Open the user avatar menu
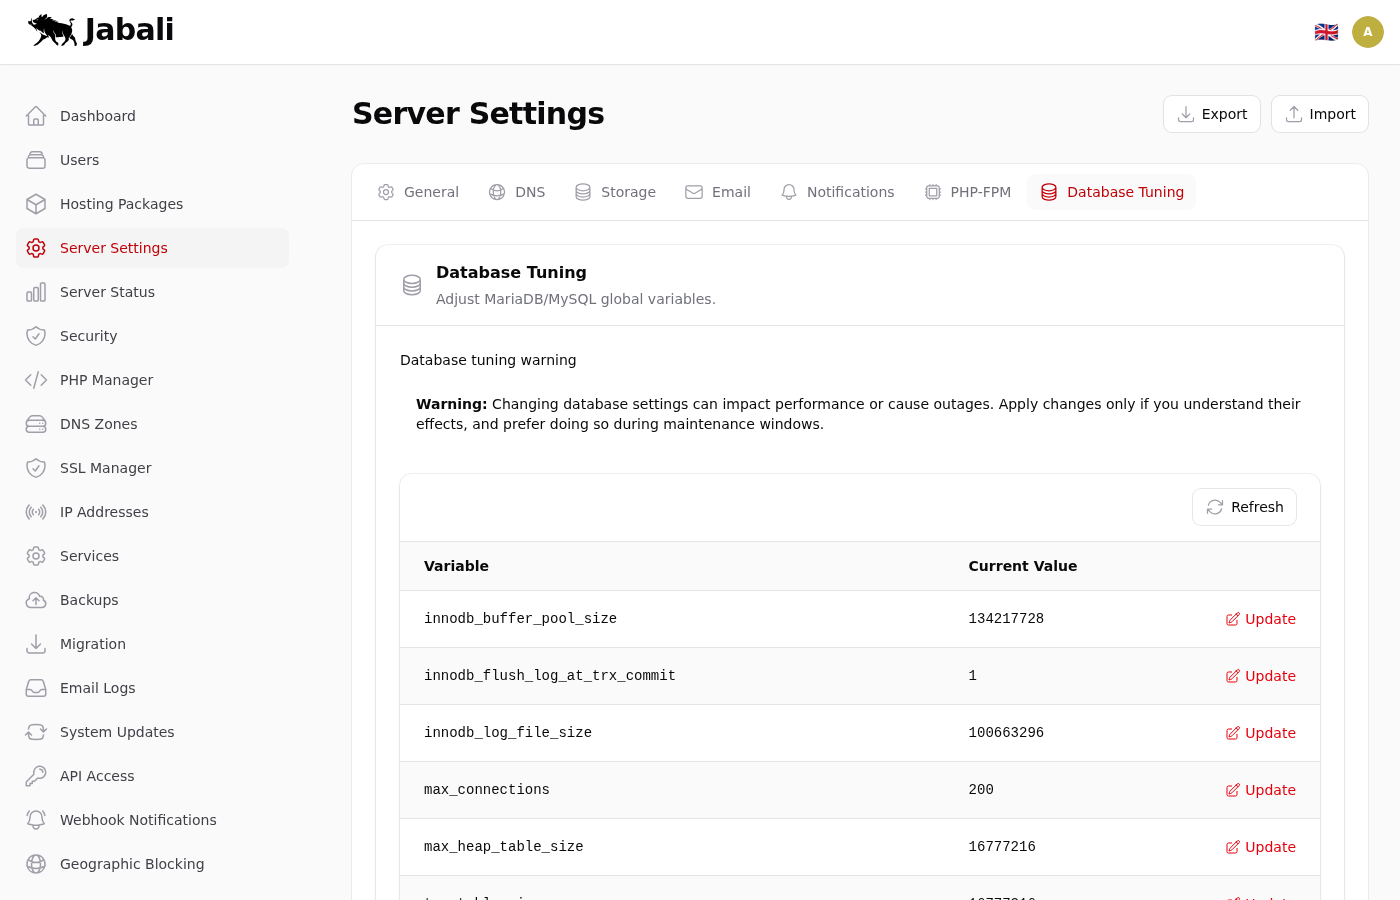Screen dimensions: 1400x900 pyautogui.click(x=1367, y=32)
